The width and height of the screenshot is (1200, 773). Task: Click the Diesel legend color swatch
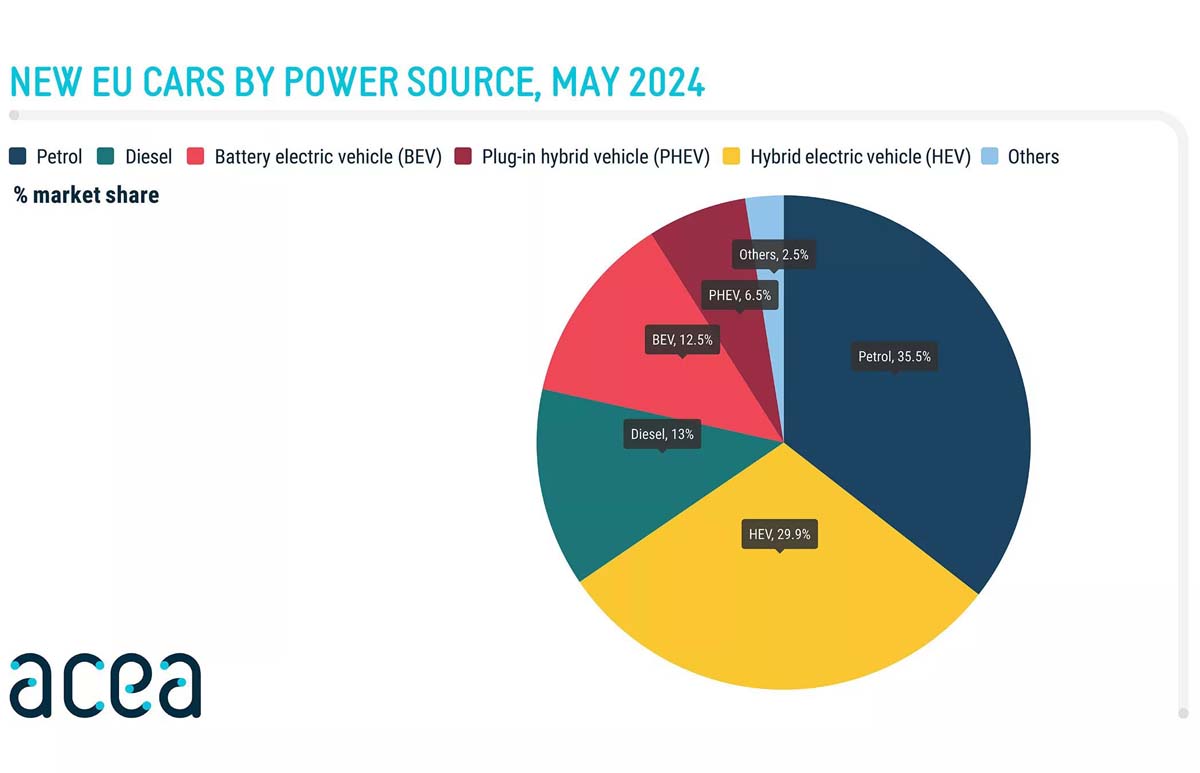point(107,157)
